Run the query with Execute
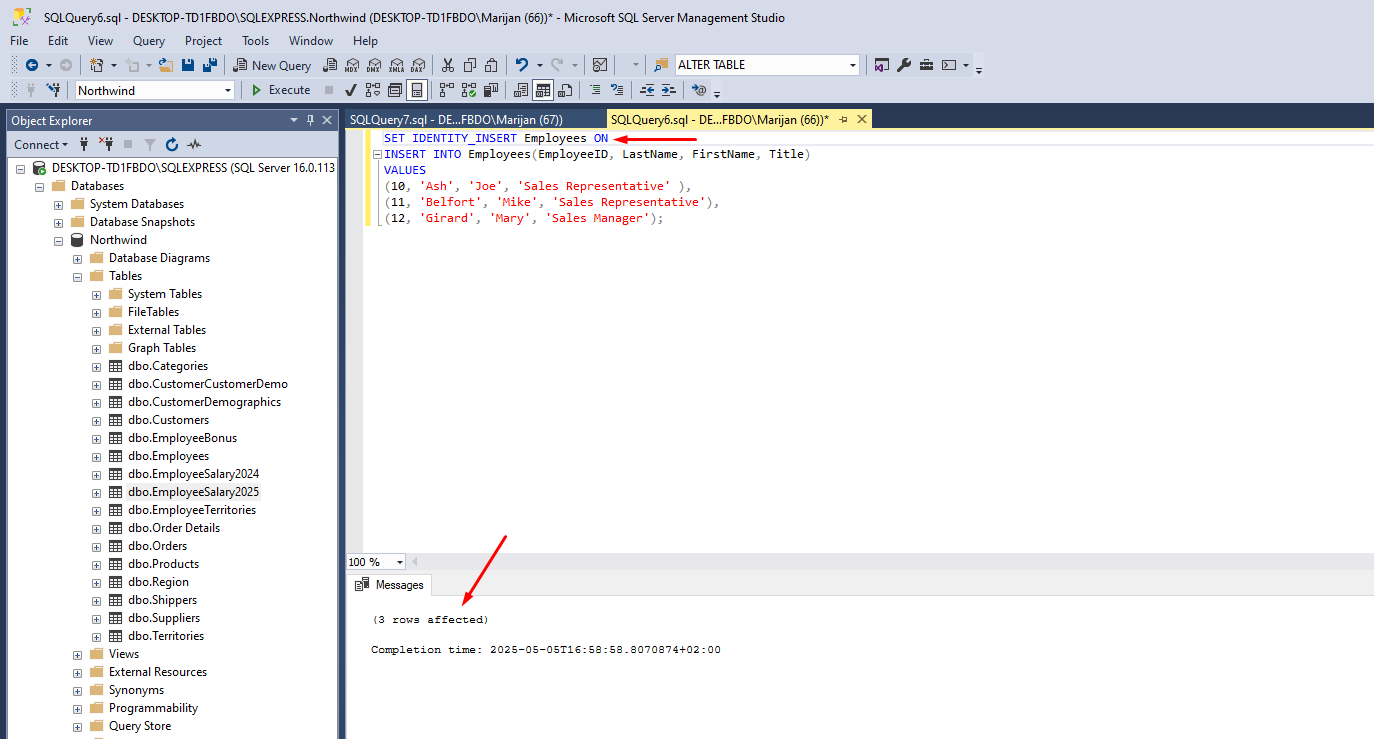This screenshot has width=1374, height=739. coord(280,90)
